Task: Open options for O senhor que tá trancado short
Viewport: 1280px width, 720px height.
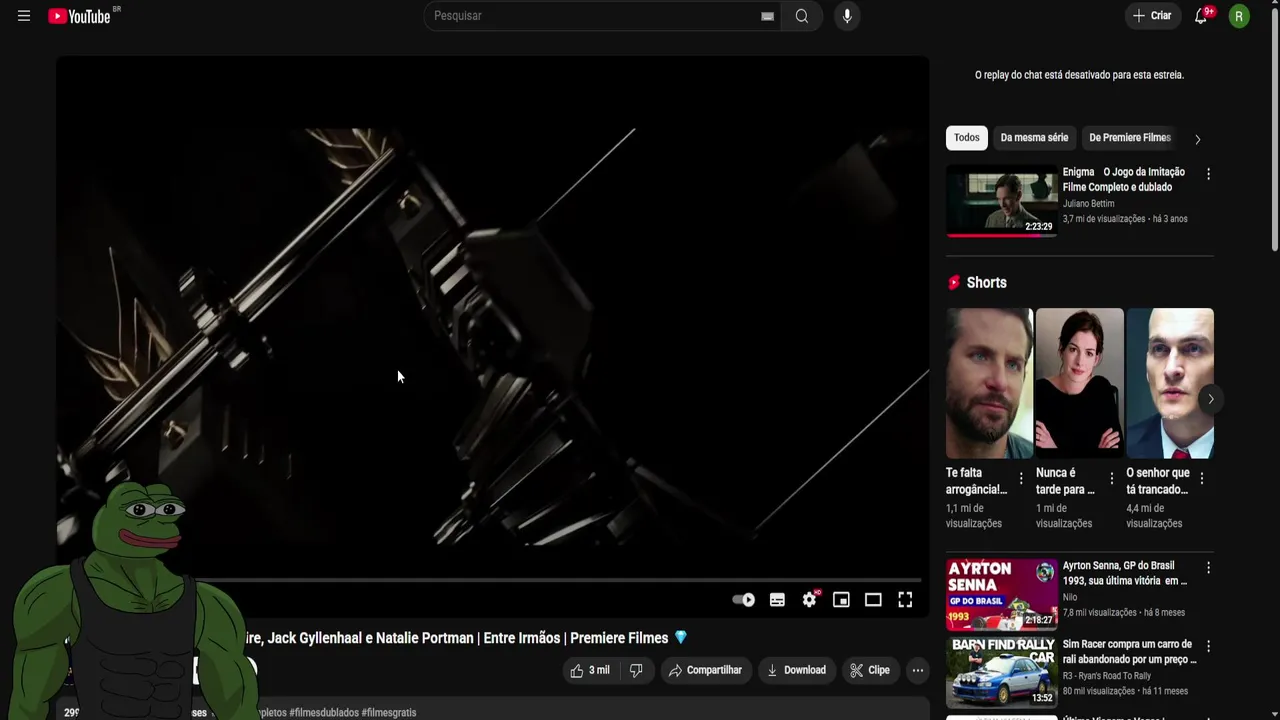Action: (1201, 479)
